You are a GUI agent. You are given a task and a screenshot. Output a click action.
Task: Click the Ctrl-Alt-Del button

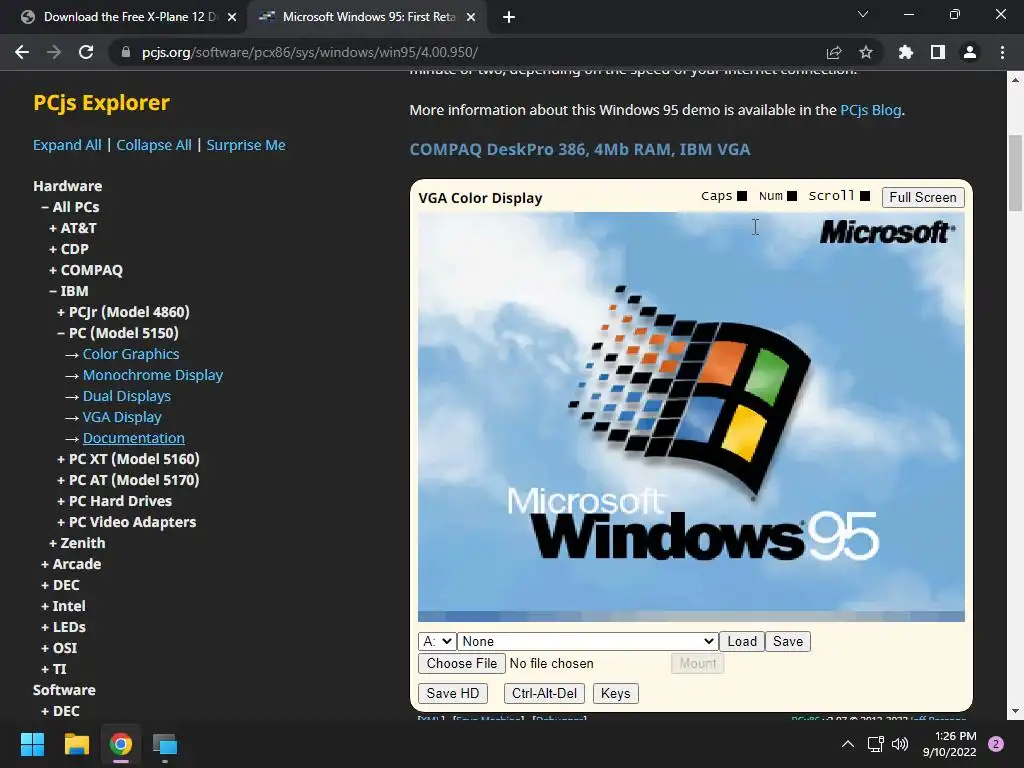(545, 694)
